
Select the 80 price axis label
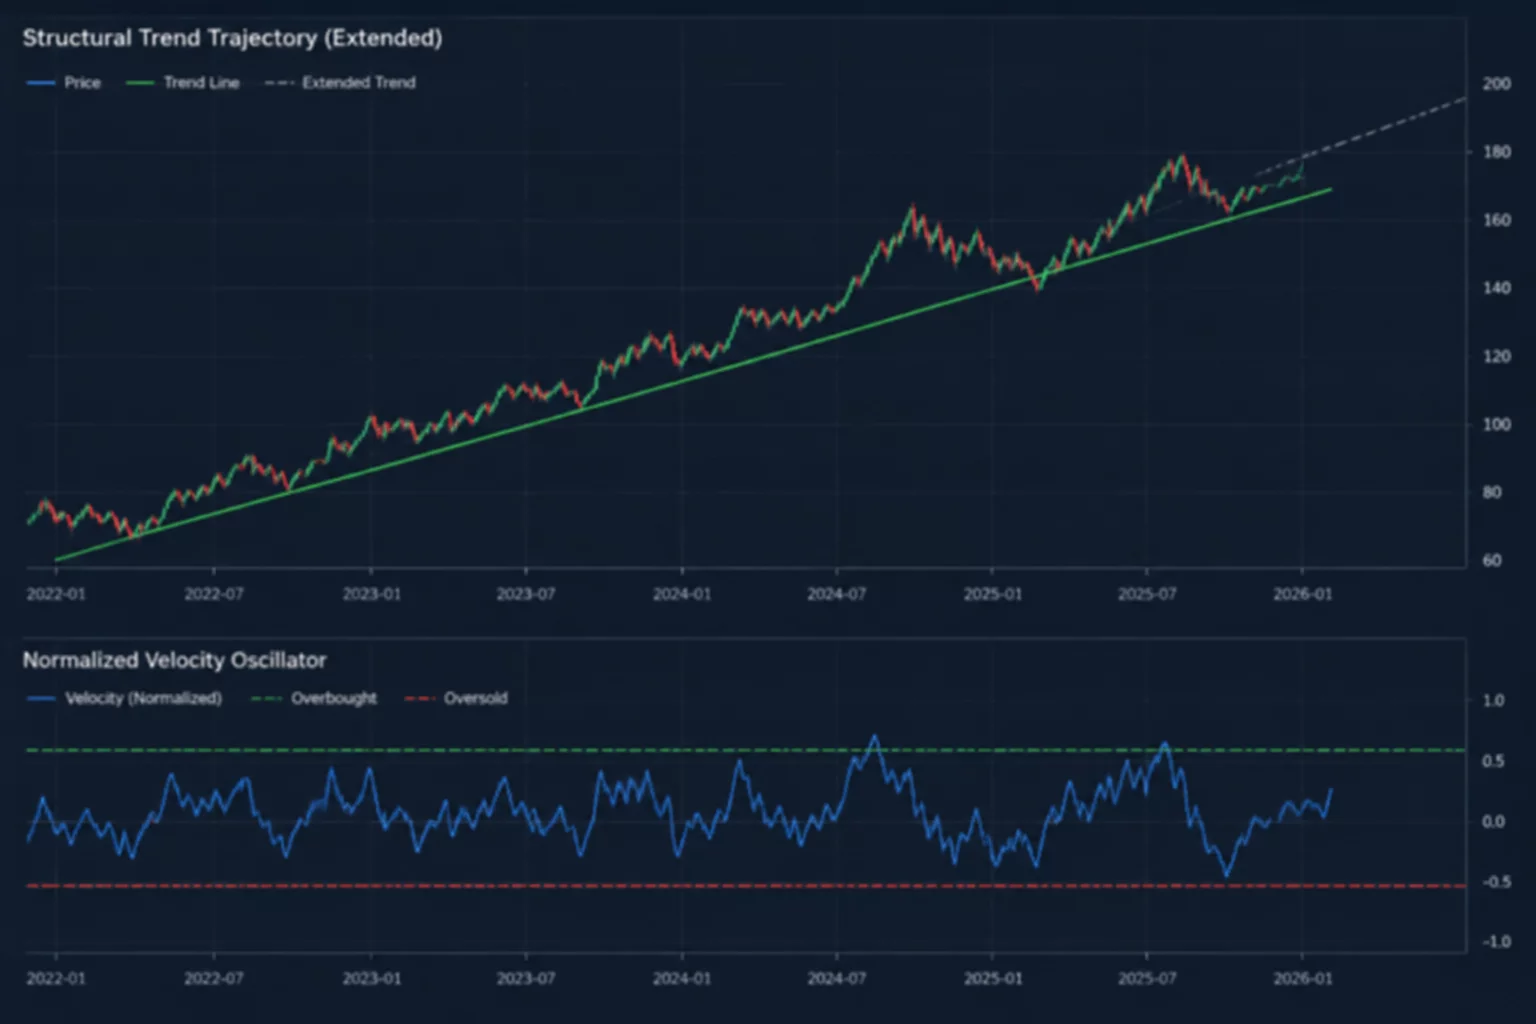1491,492
